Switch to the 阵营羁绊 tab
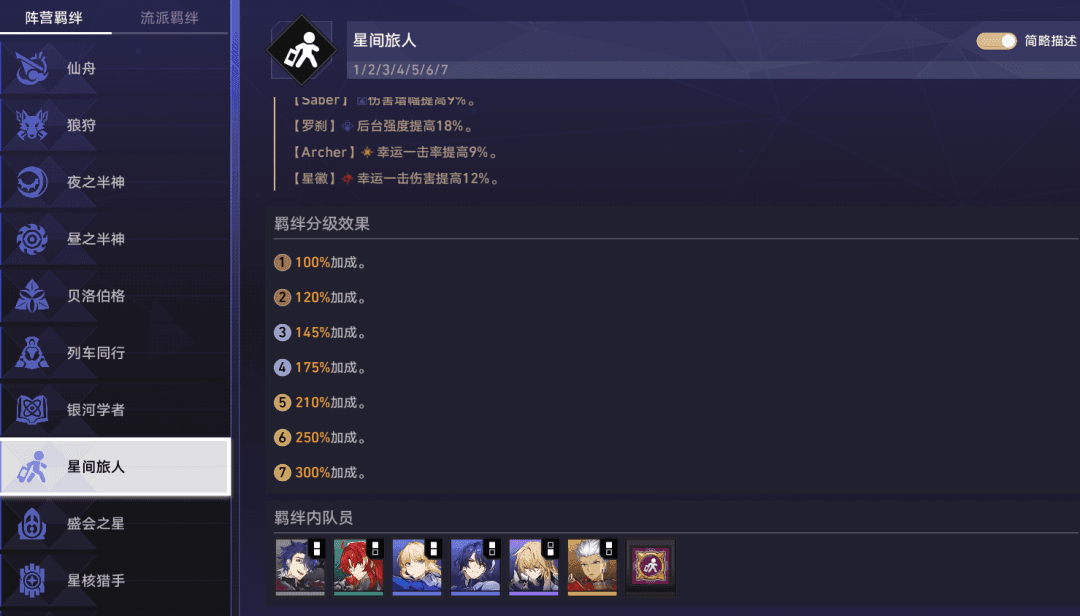This screenshot has width=1080, height=616. [54, 18]
